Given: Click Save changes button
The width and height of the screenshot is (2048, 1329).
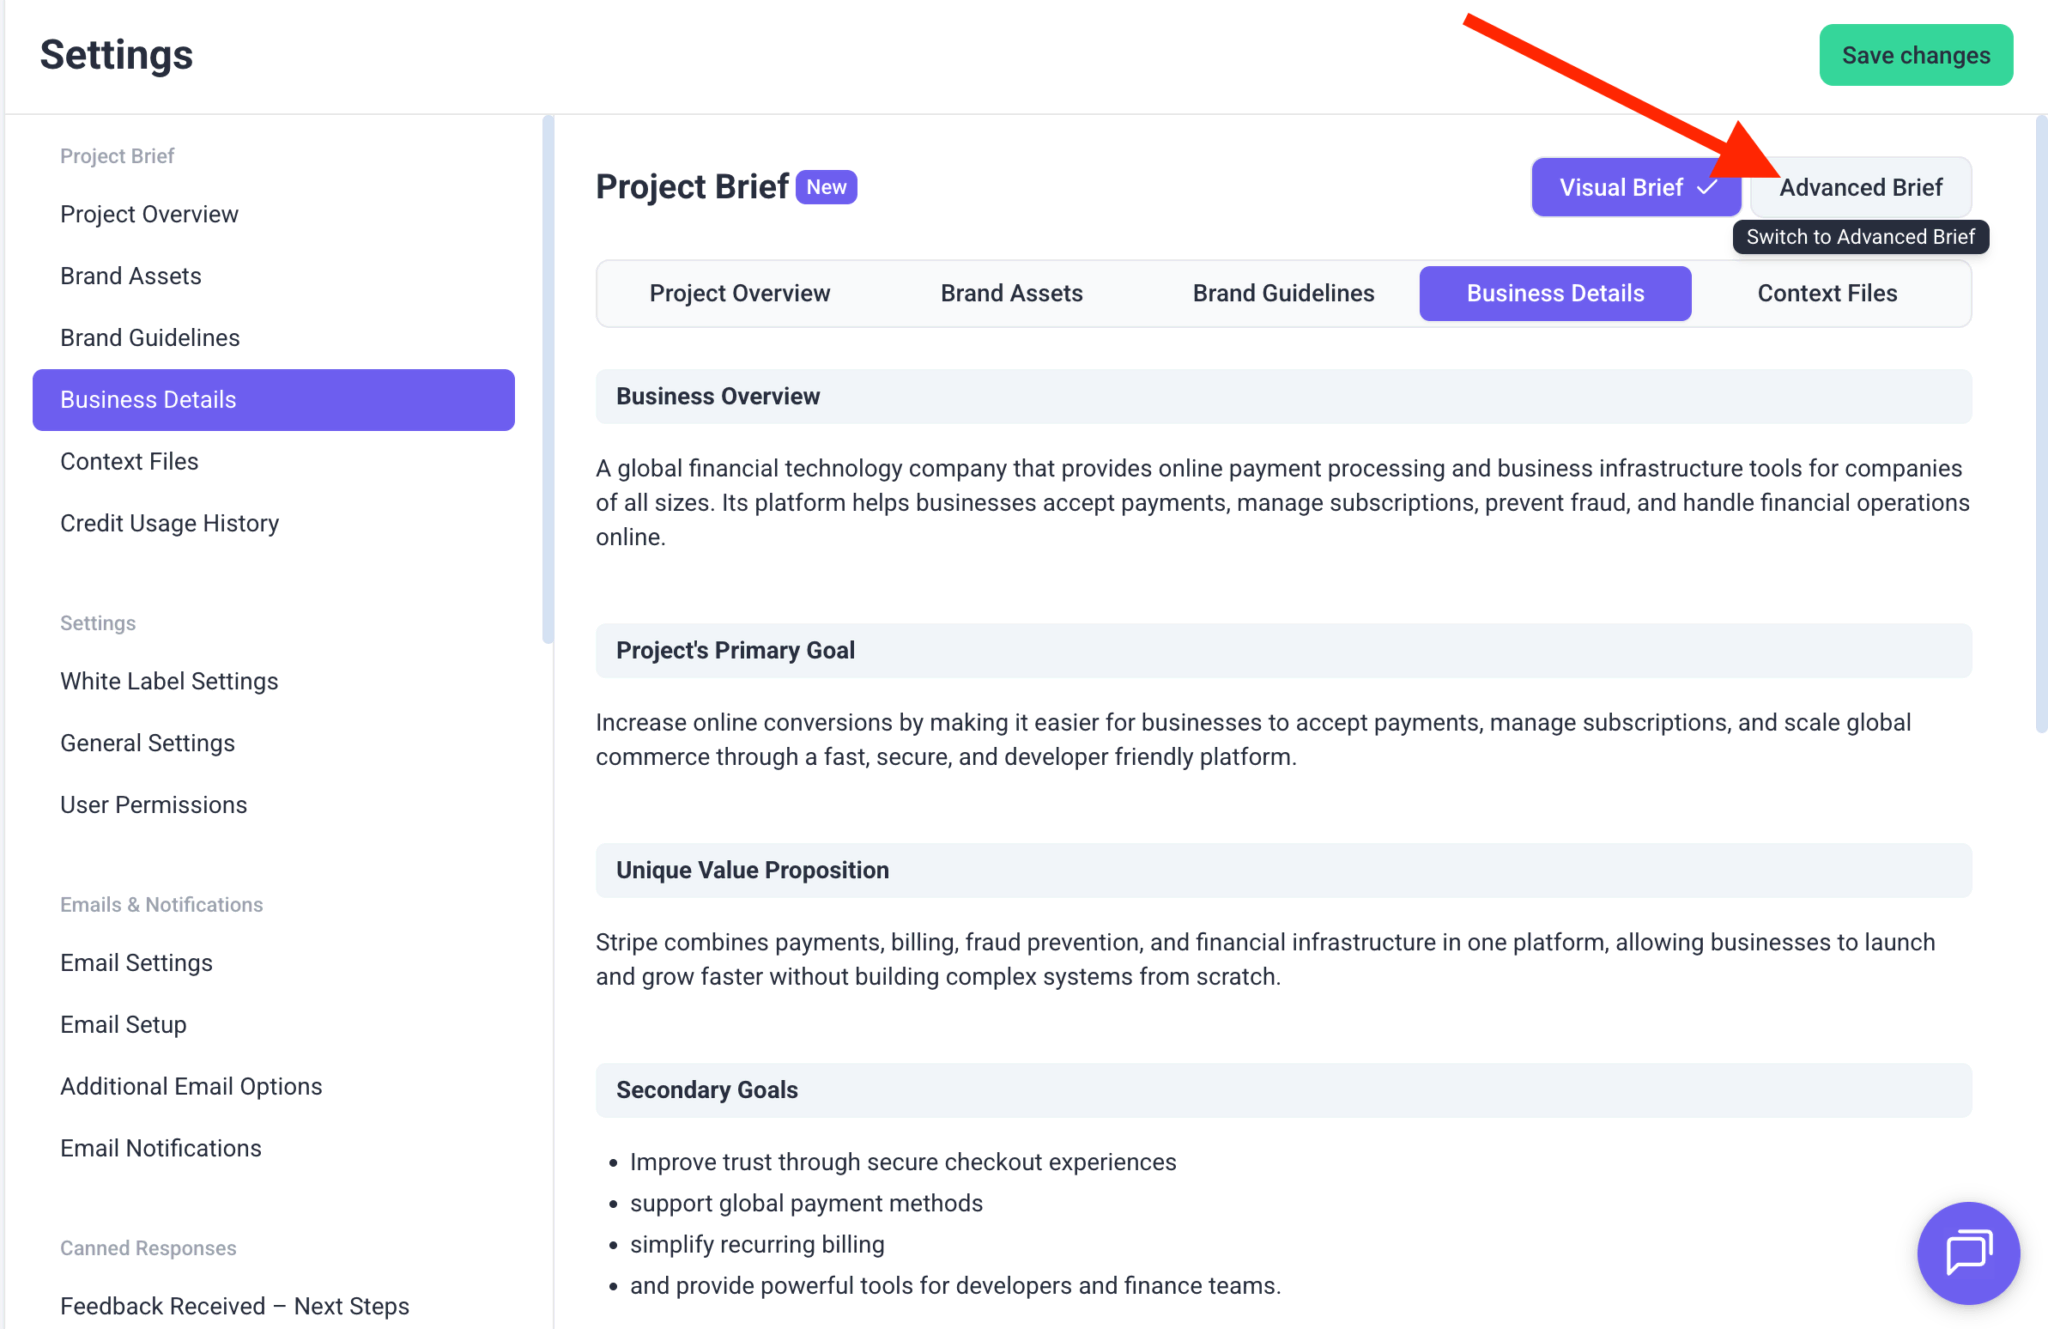Looking at the screenshot, I should click(x=1915, y=55).
